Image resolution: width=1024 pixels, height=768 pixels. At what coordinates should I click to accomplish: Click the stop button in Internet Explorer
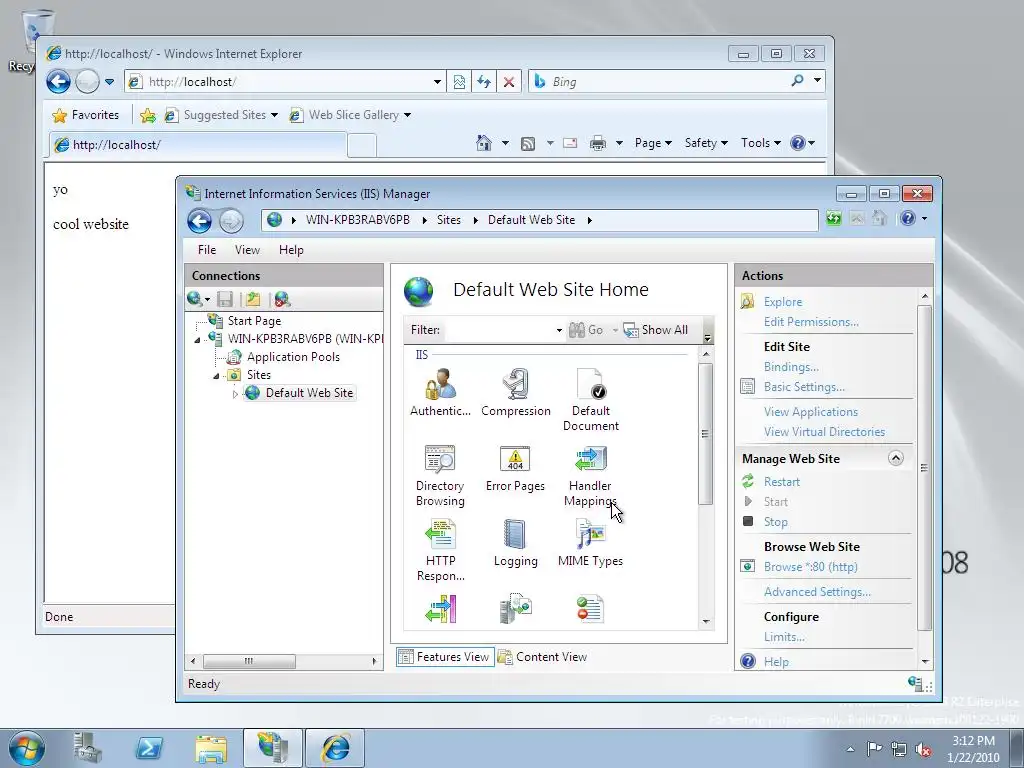point(509,82)
